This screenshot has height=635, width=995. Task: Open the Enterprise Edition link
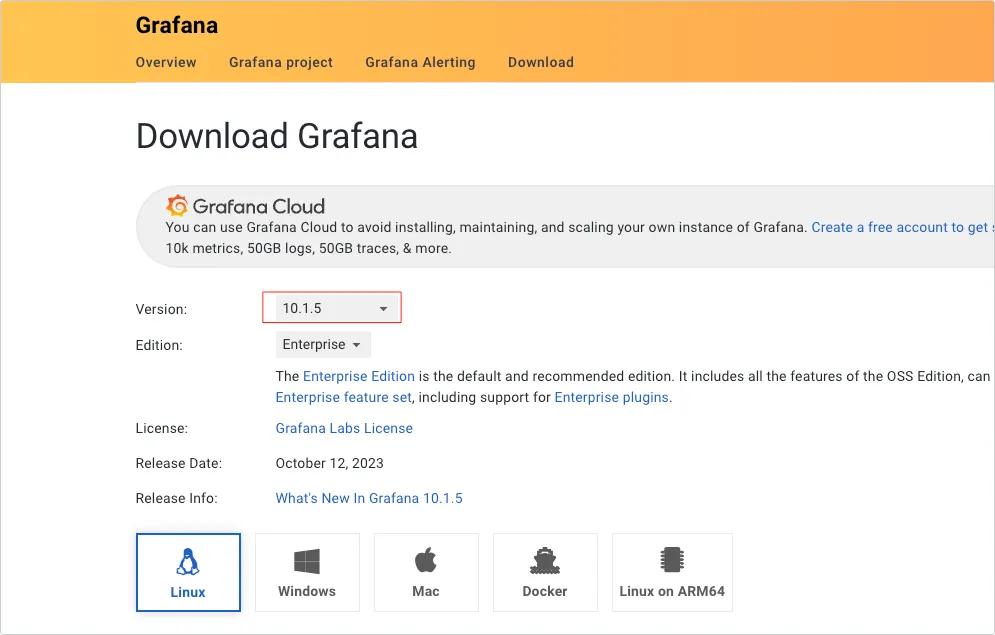(x=359, y=376)
